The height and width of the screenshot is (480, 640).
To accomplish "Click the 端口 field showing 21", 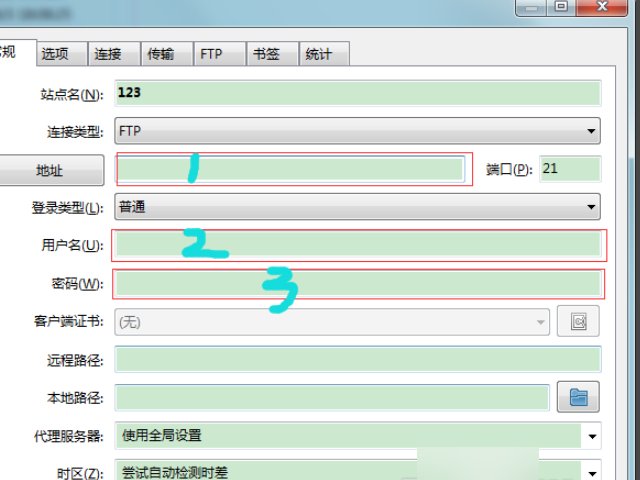I will pos(570,169).
